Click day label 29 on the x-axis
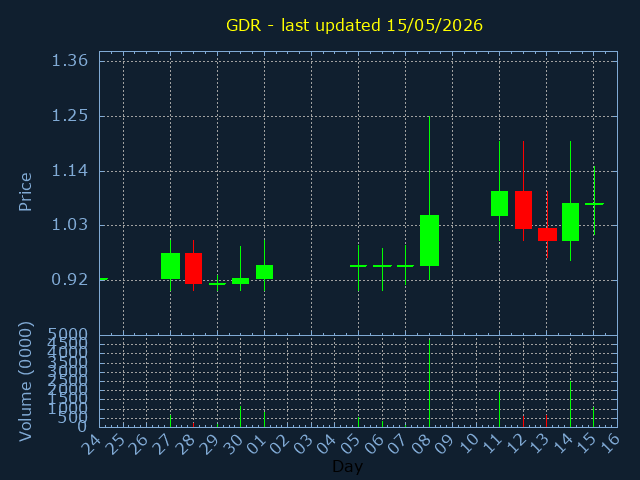This screenshot has height=480, width=640. 209,444
